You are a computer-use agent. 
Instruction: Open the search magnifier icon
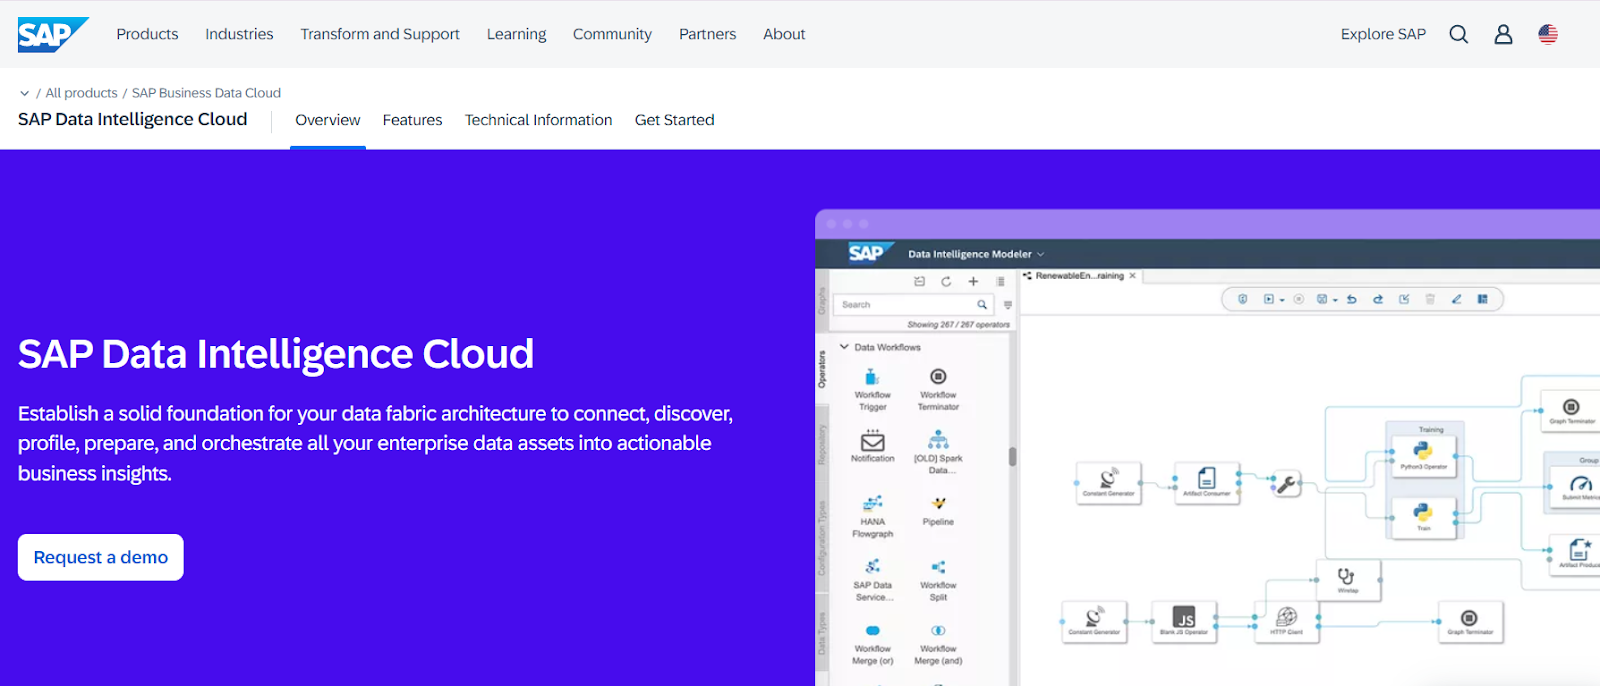coord(1459,34)
